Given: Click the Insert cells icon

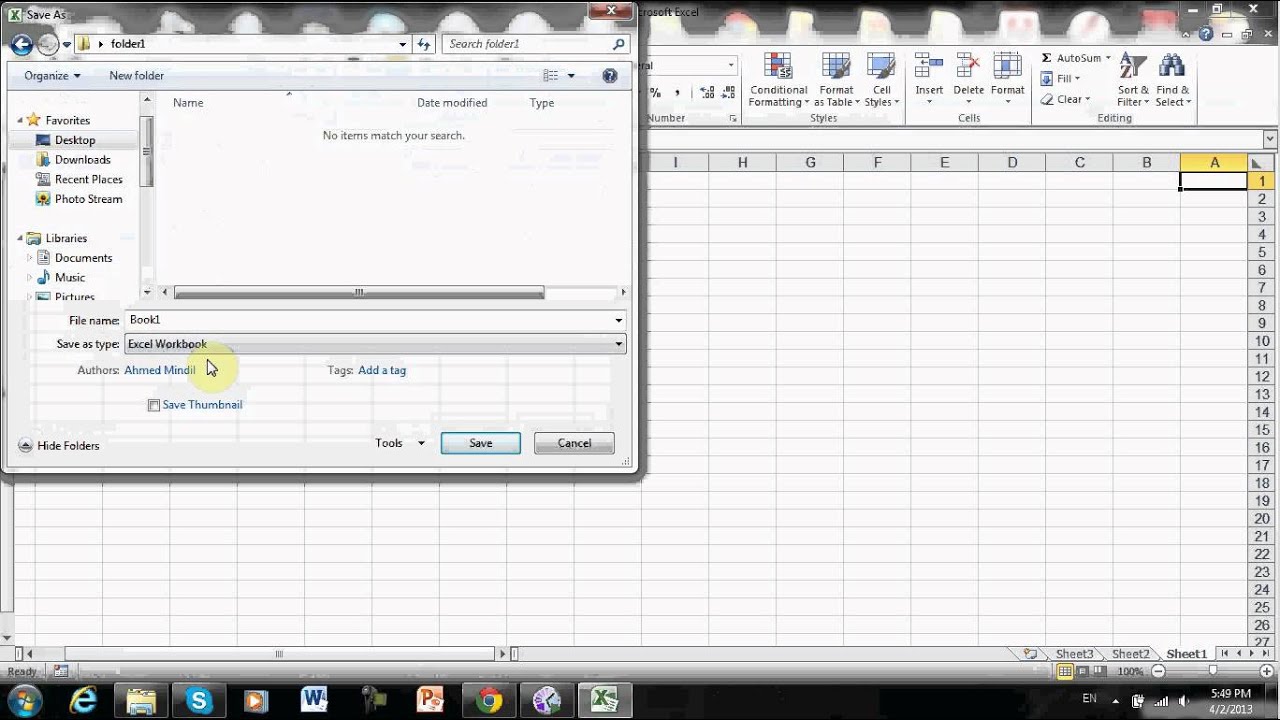Looking at the screenshot, I should [929, 67].
